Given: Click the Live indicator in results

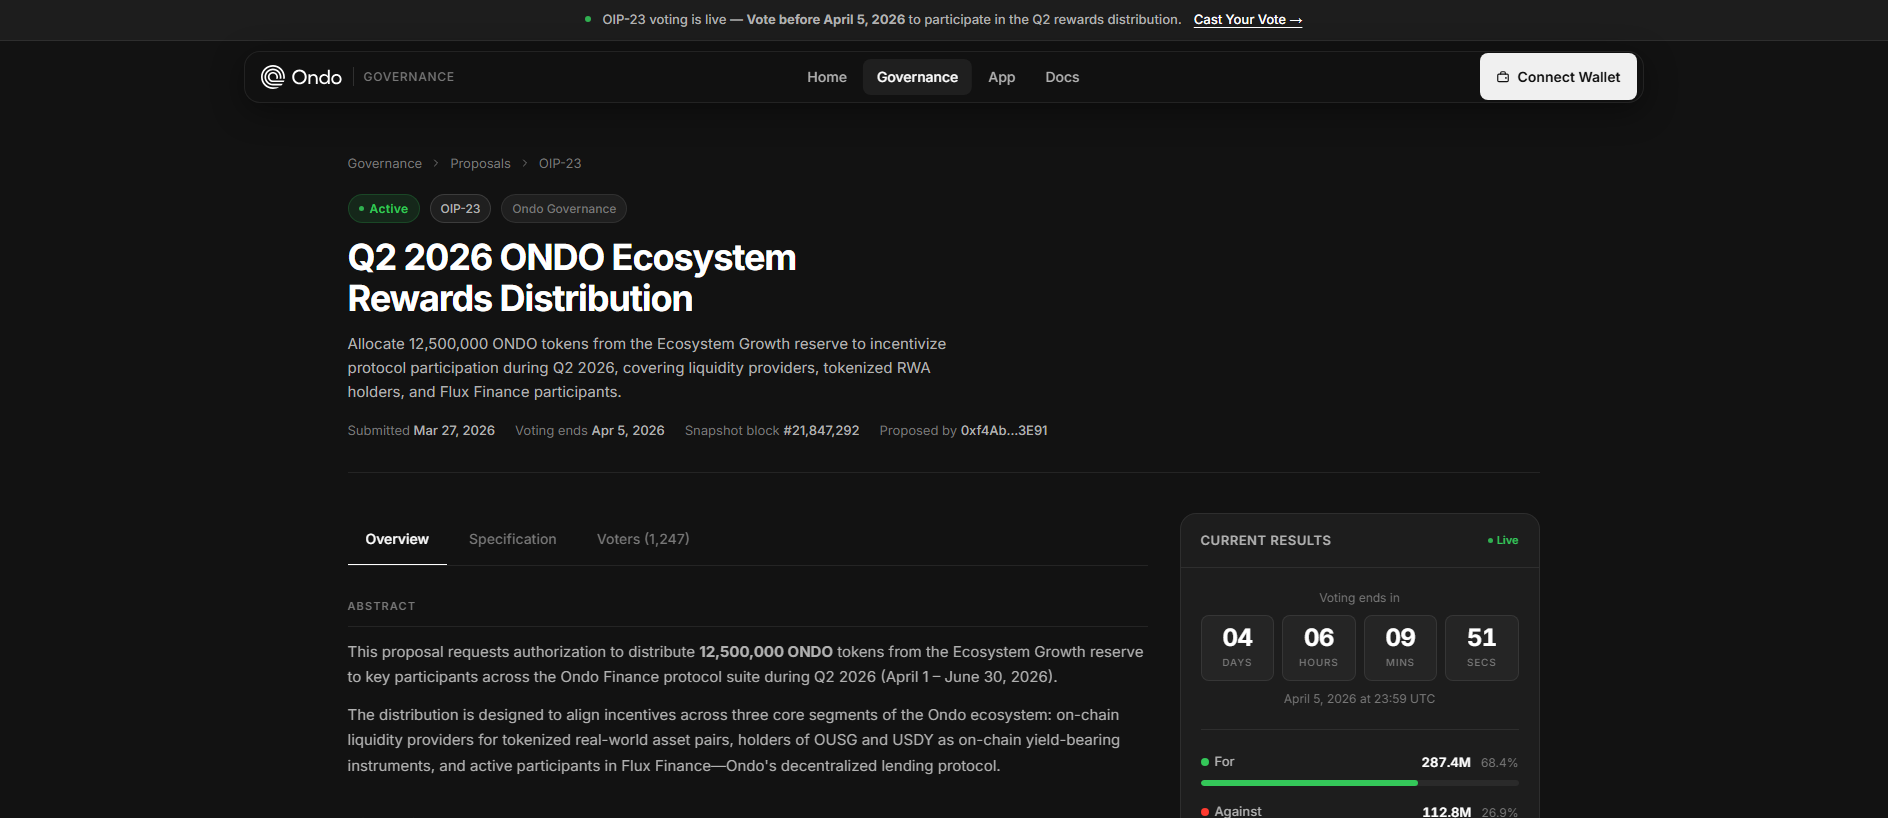Looking at the screenshot, I should [1503, 540].
